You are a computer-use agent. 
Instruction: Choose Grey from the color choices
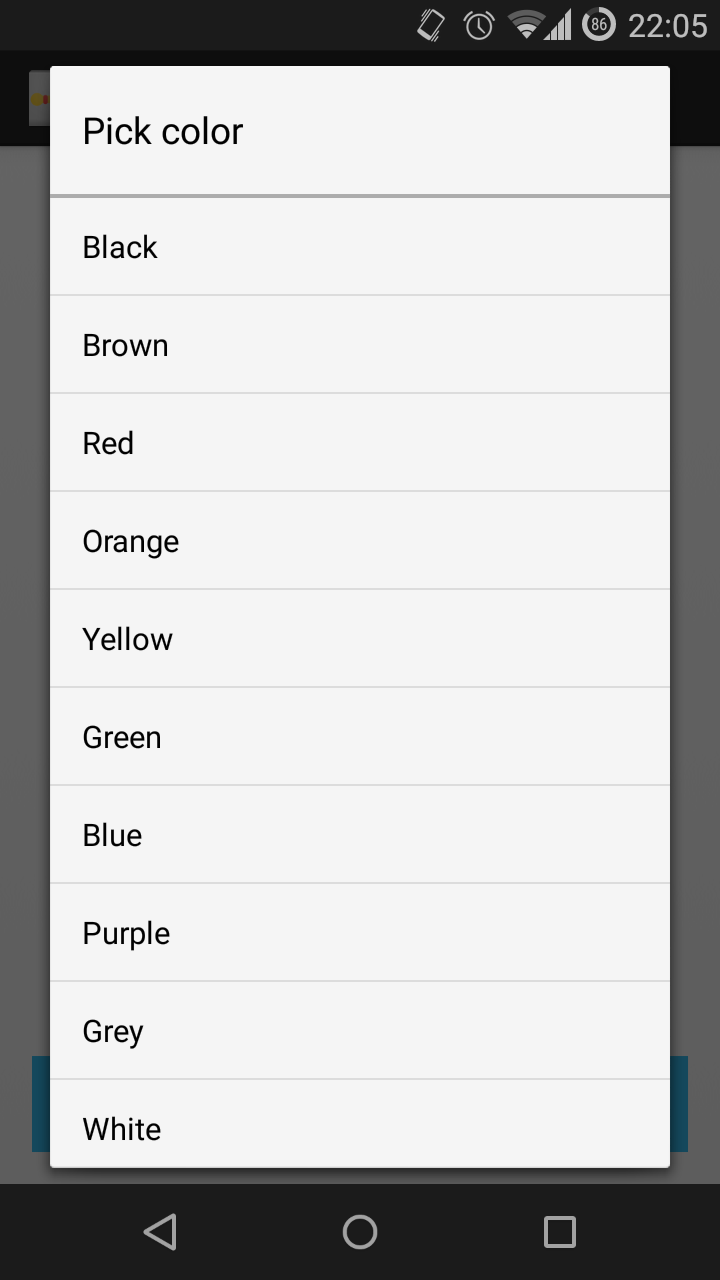[360, 1030]
